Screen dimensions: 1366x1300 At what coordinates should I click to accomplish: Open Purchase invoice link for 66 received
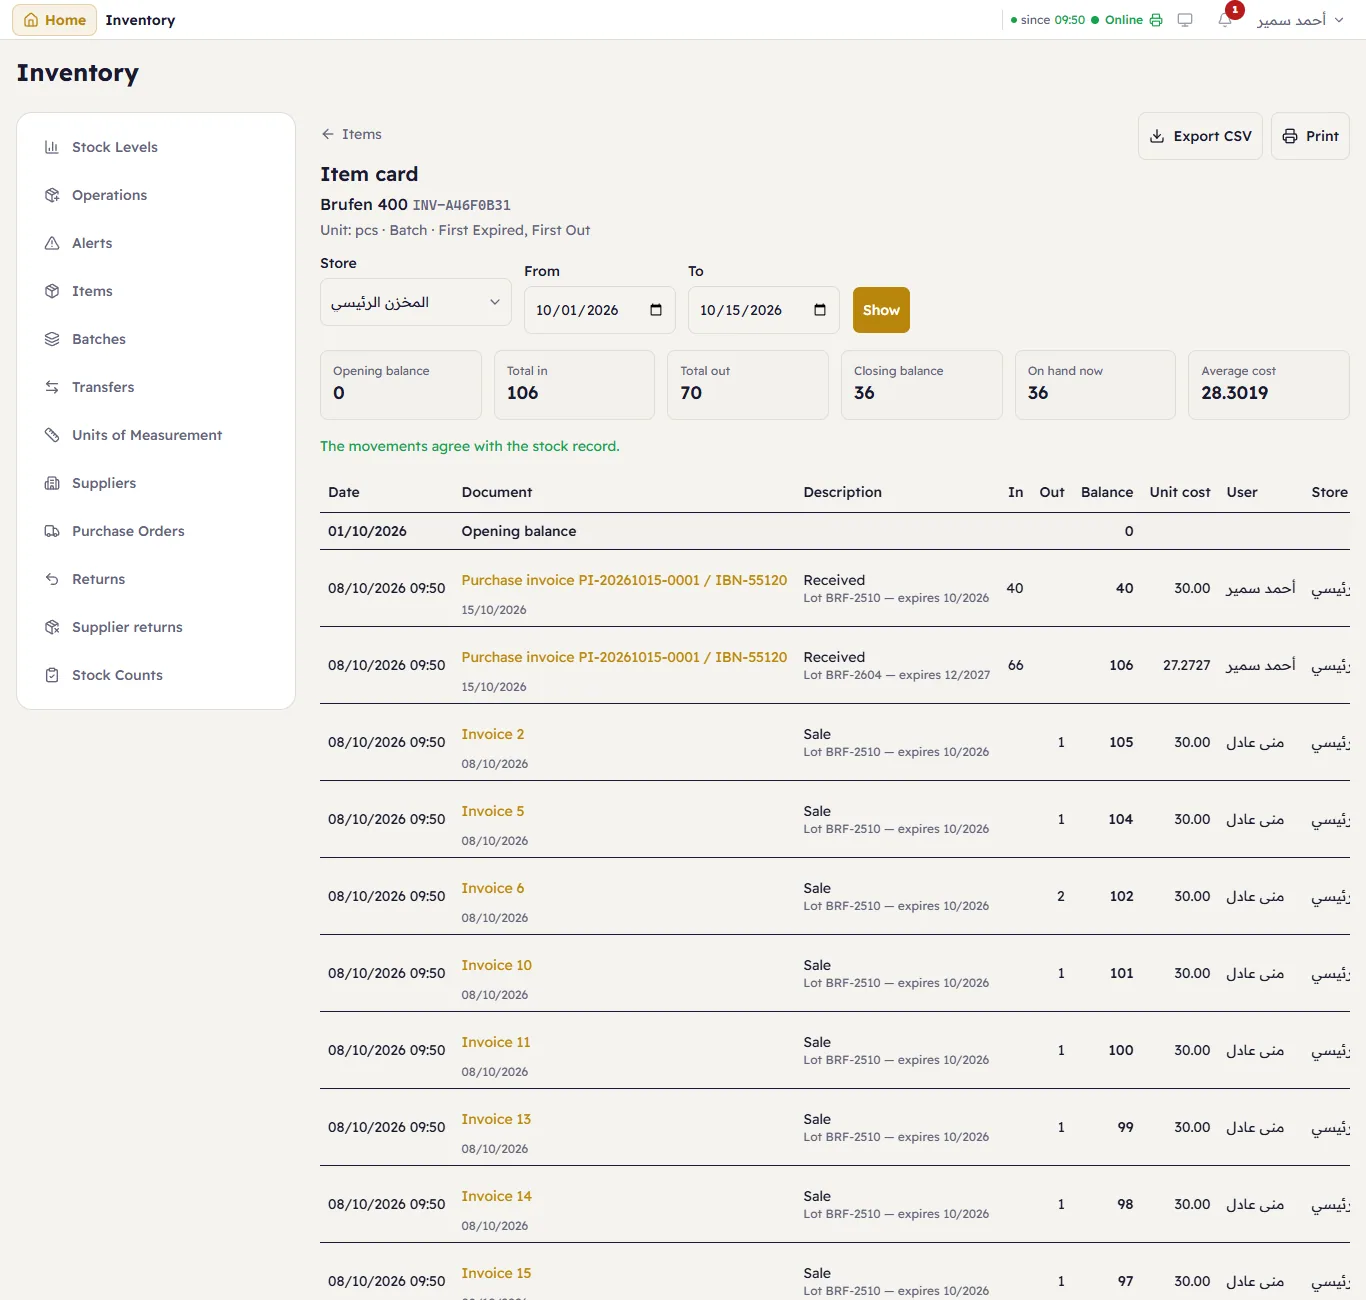[624, 657]
